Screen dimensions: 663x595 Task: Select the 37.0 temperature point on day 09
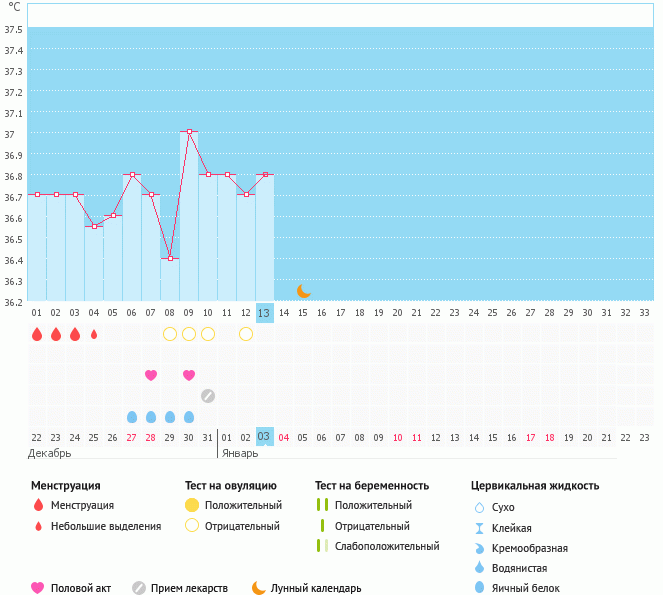point(189,132)
